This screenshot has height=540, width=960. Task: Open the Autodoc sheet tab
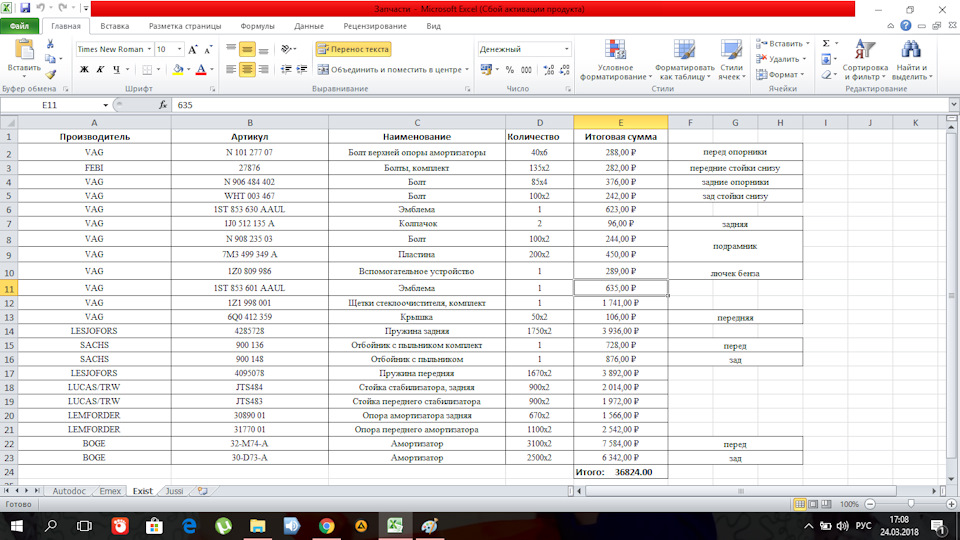pyautogui.click(x=69, y=491)
